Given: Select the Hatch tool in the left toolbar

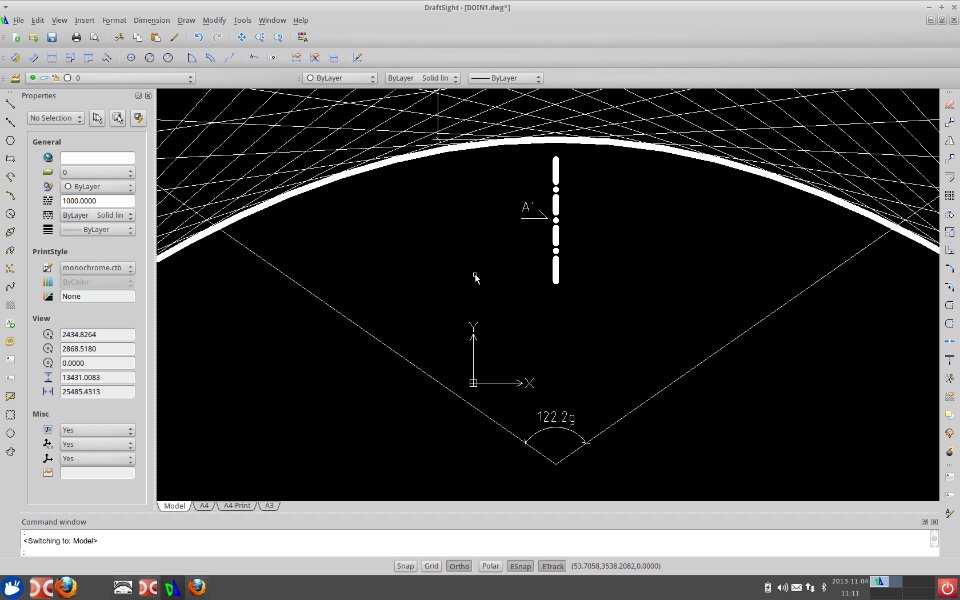Looking at the screenshot, I should [x=10, y=305].
